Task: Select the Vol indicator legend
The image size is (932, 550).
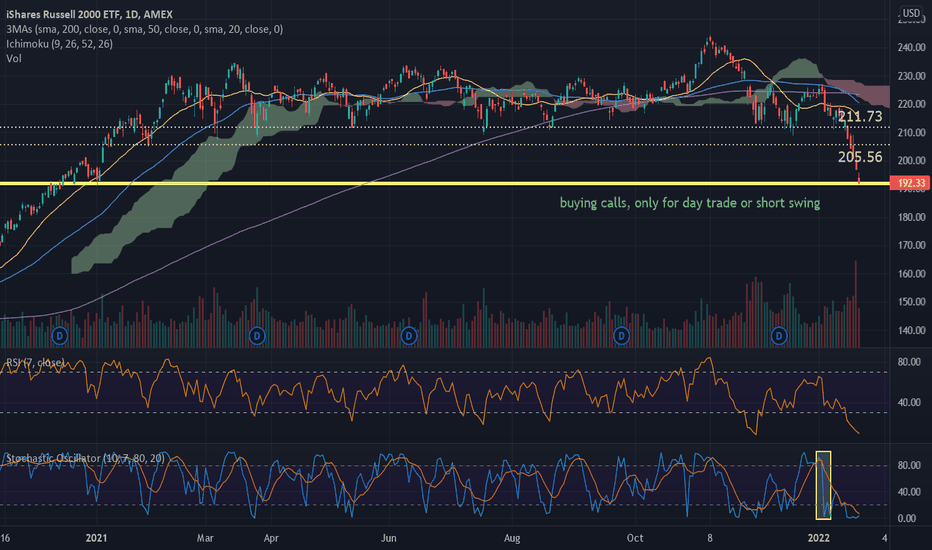Action: (x=14, y=58)
